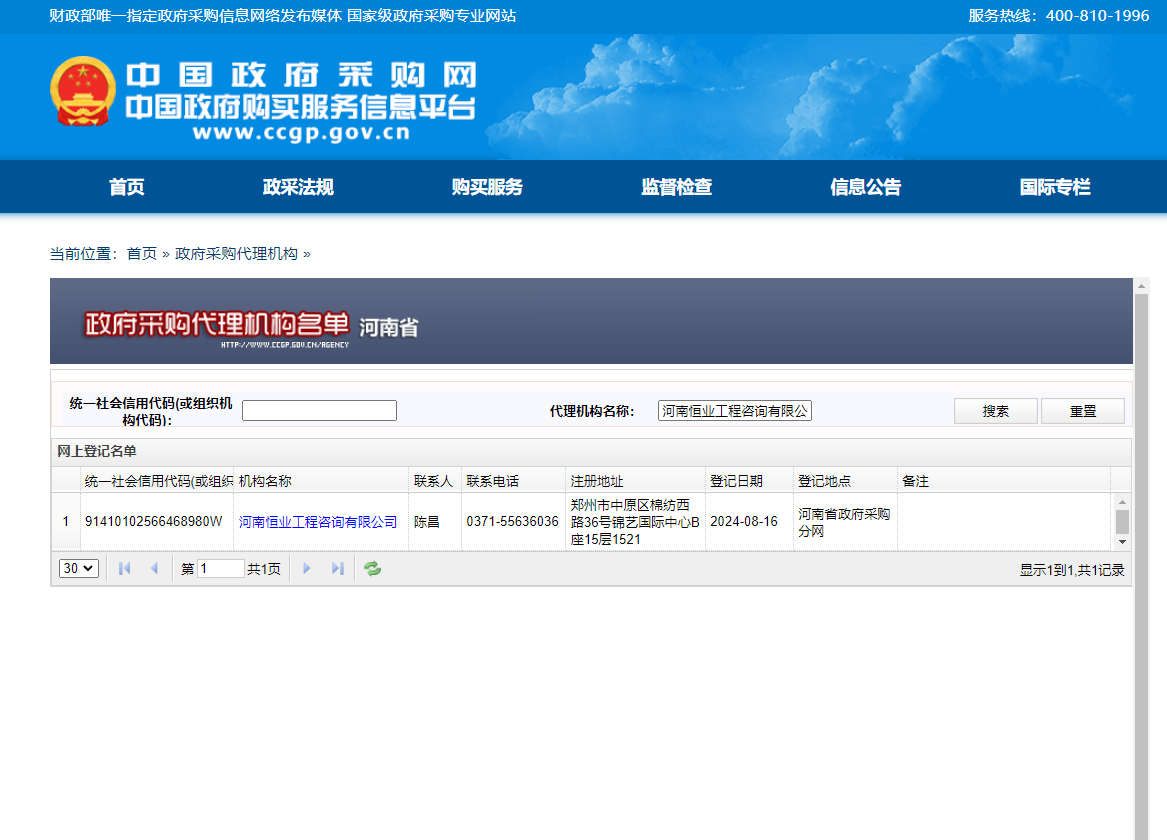Image resolution: width=1167 pixels, height=840 pixels.
Task: Click the 重置 reset button
Action: [1083, 411]
